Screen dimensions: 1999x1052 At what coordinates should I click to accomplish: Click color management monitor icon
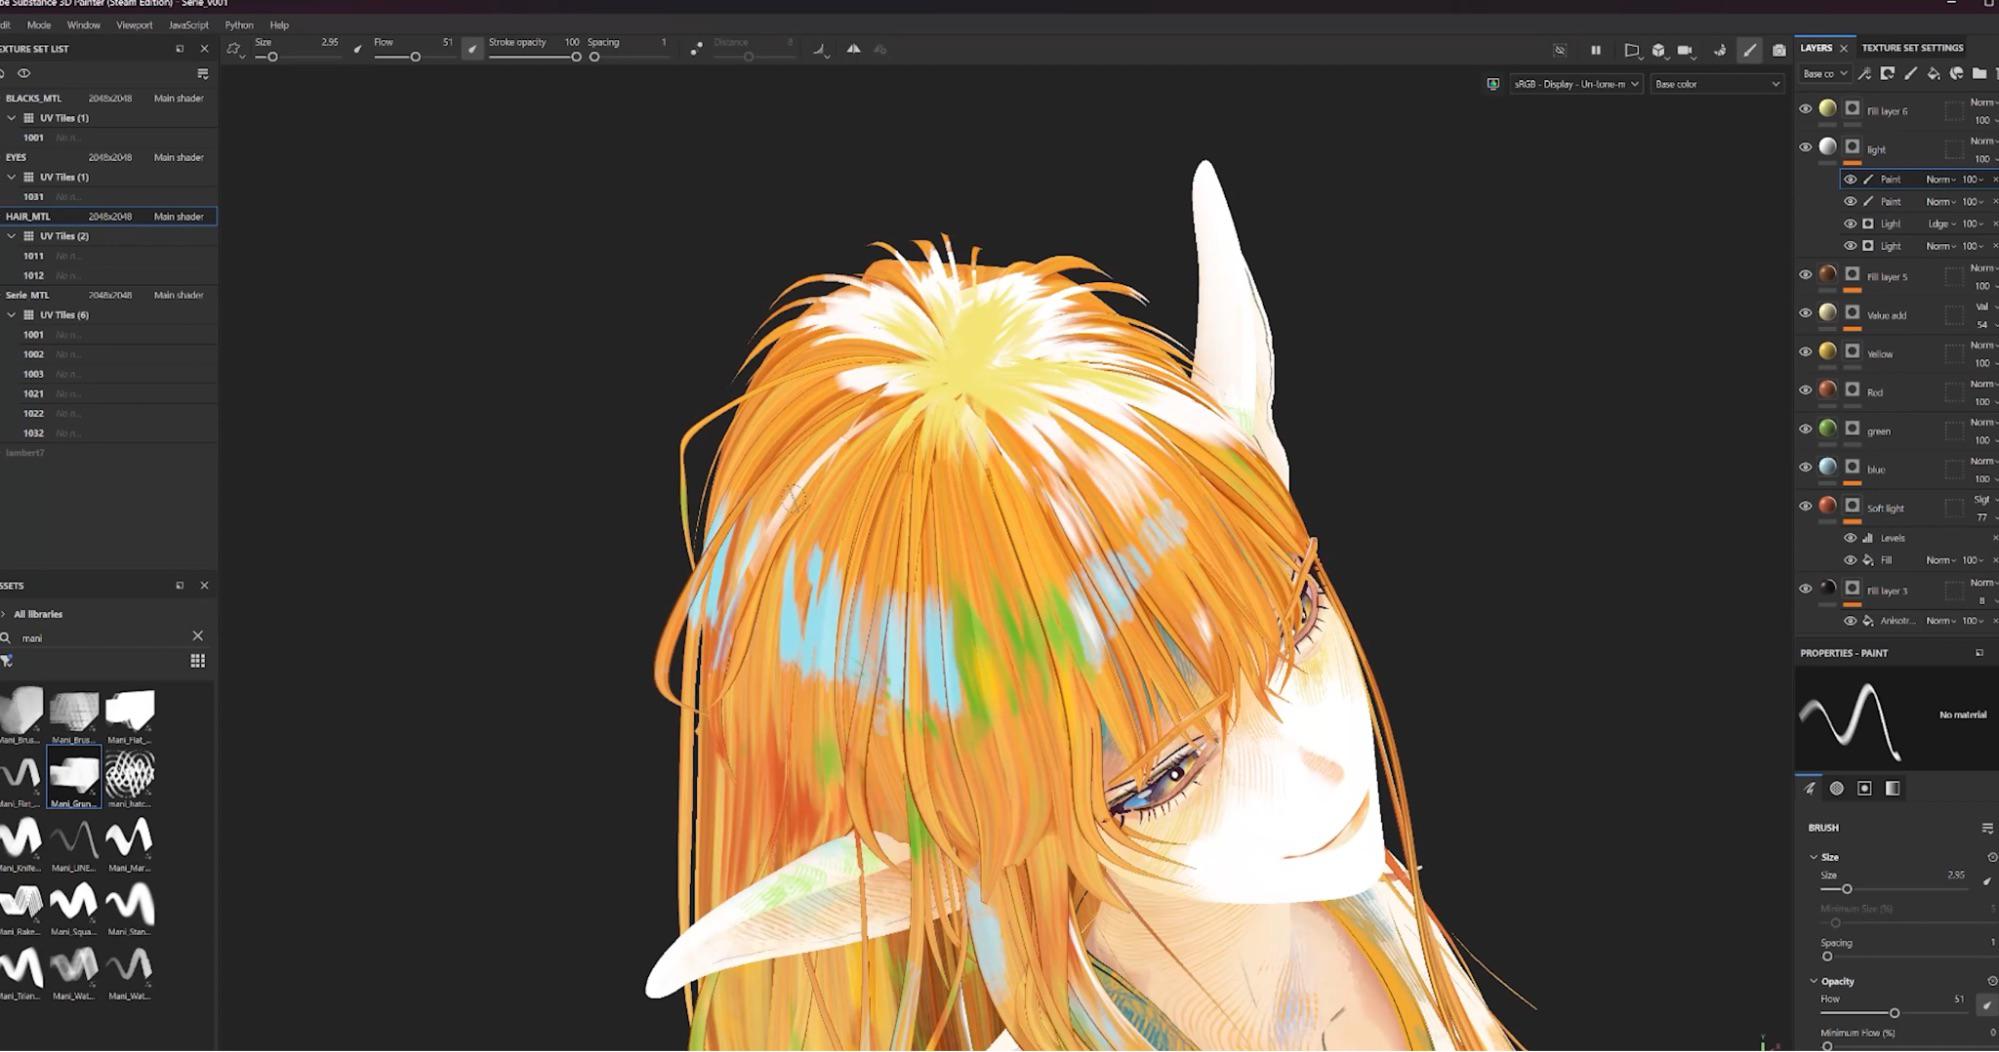pyautogui.click(x=1493, y=84)
